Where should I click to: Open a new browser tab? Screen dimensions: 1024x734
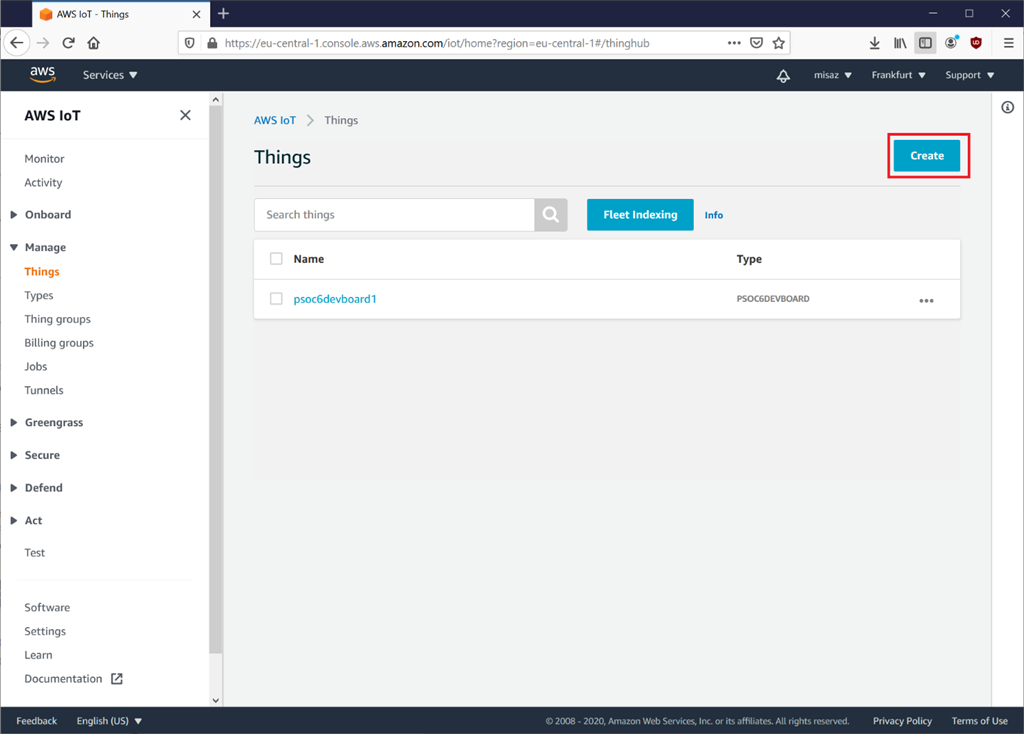[223, 14]
